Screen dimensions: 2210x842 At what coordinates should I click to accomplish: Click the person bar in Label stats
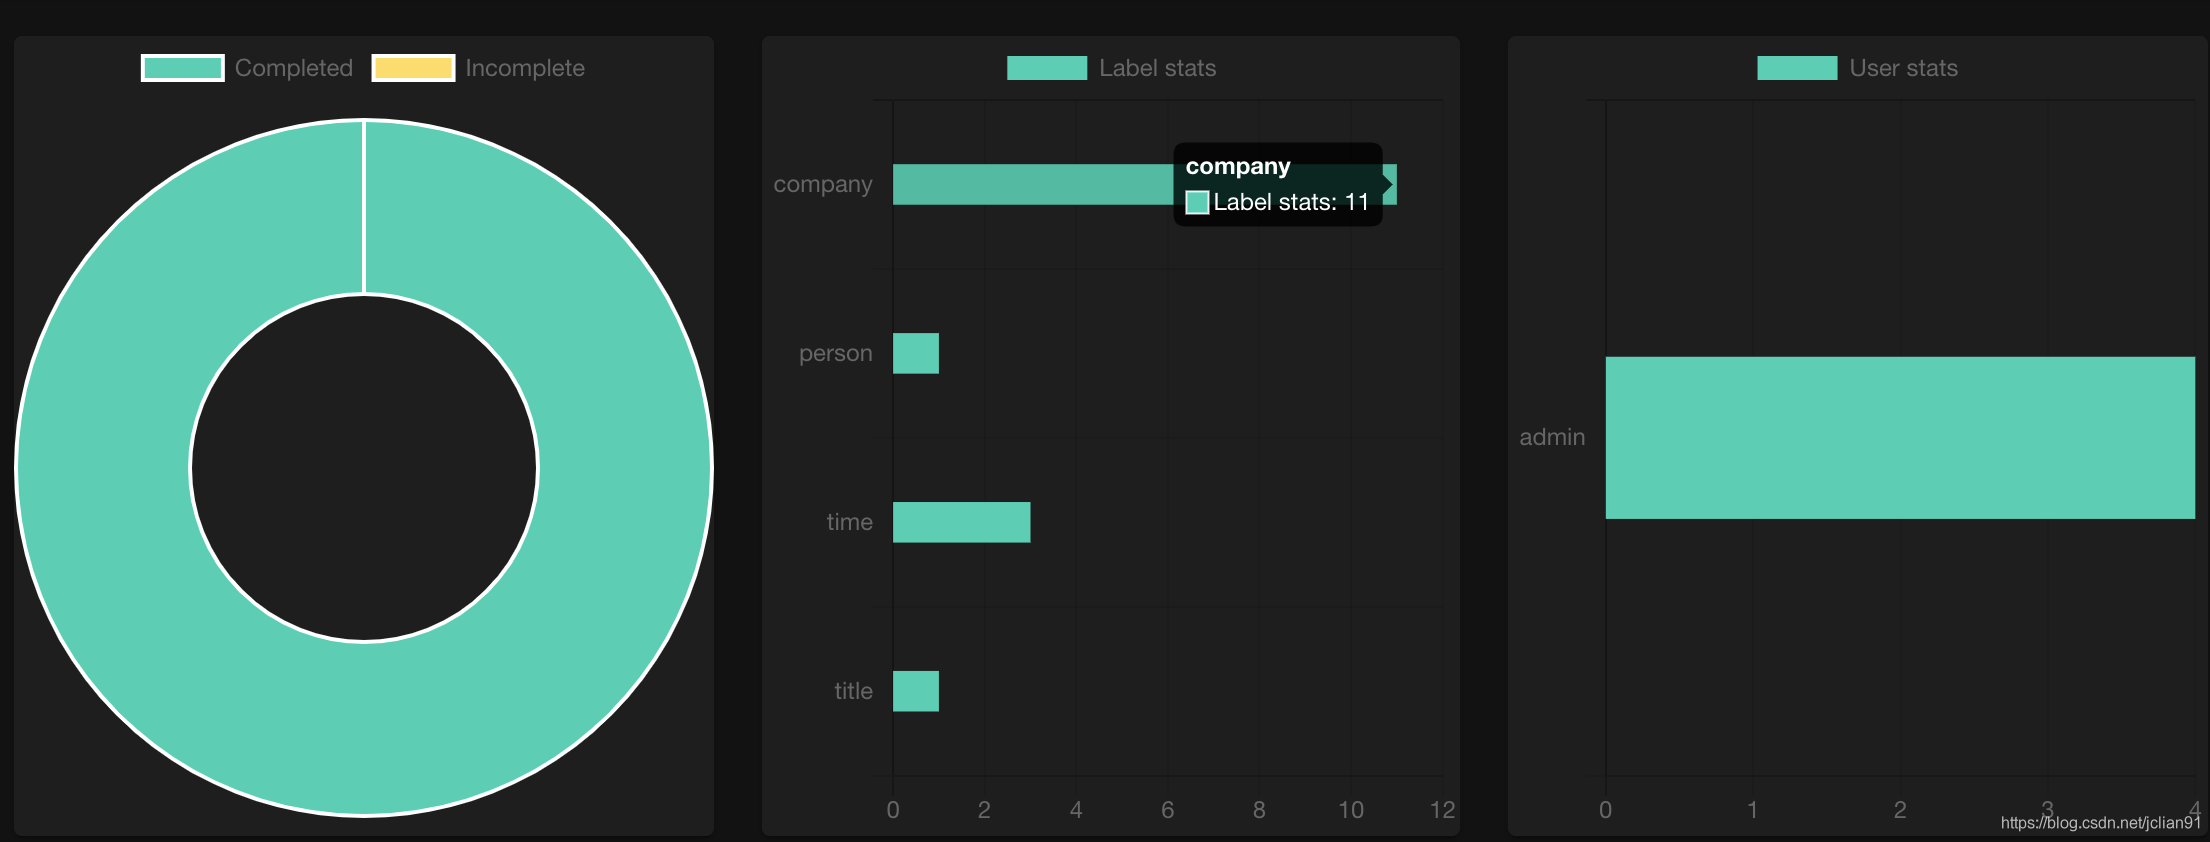pos(916,353)
